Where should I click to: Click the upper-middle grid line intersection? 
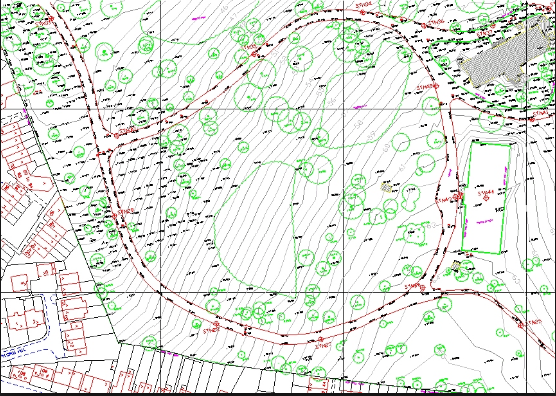(x=343, y=109)
